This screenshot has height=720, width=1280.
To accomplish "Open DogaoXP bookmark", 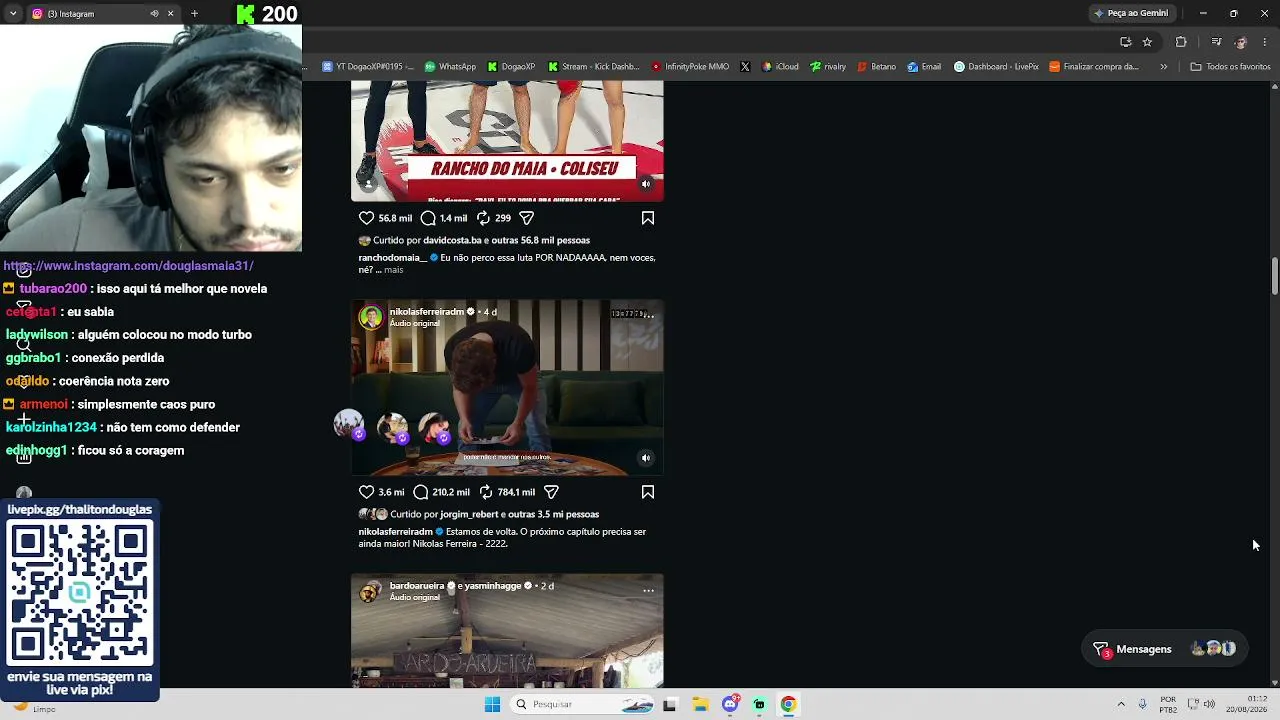I will click(511, 67).
